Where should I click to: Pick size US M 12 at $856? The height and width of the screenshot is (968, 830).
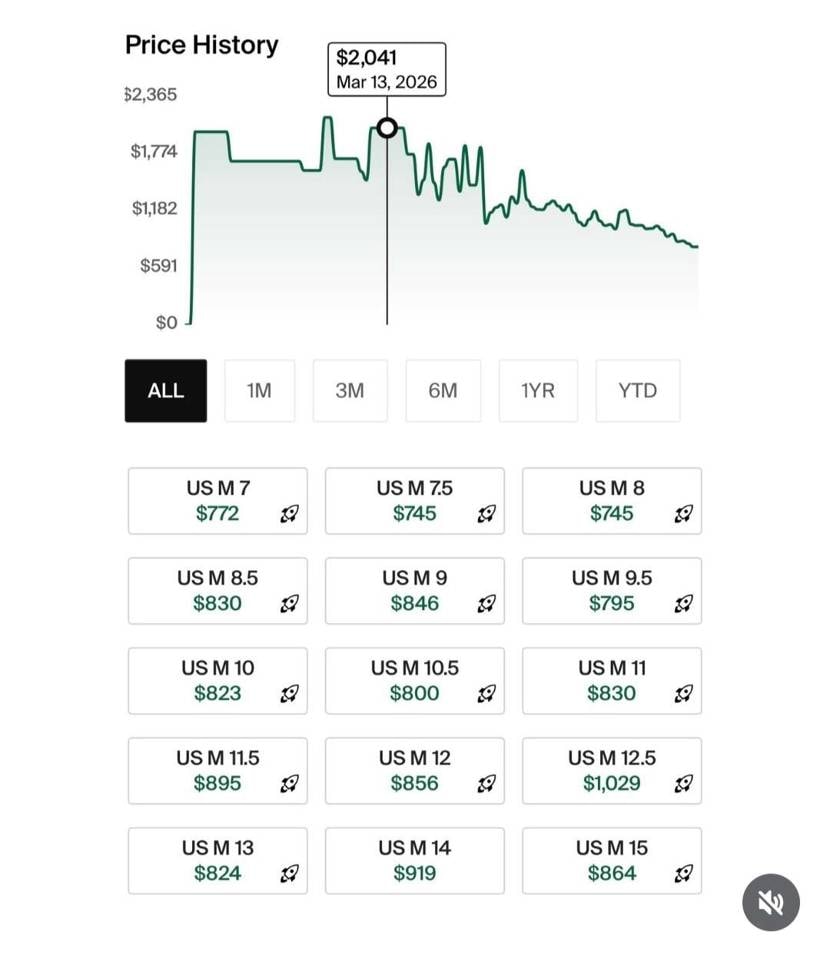click(414, 771)
